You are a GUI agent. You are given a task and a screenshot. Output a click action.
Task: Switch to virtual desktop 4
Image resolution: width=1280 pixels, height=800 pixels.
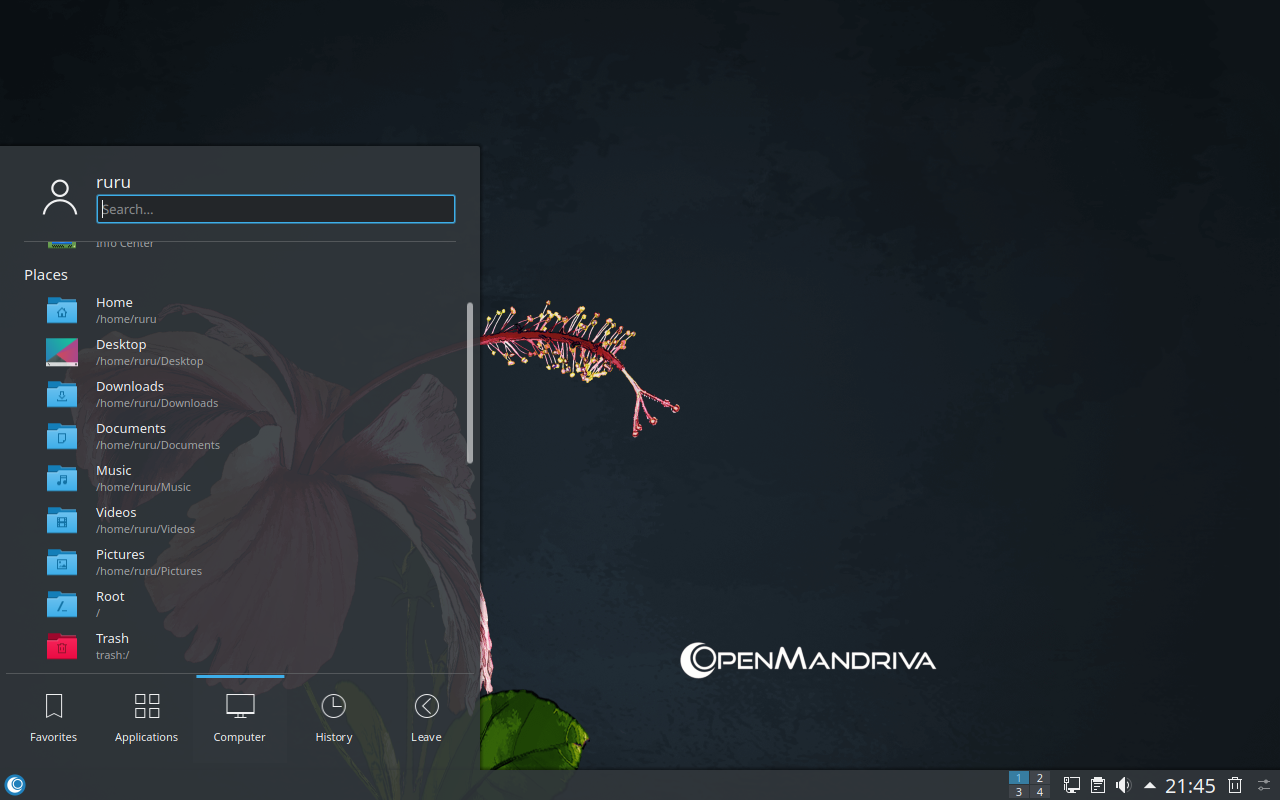tap(1040, 792)
